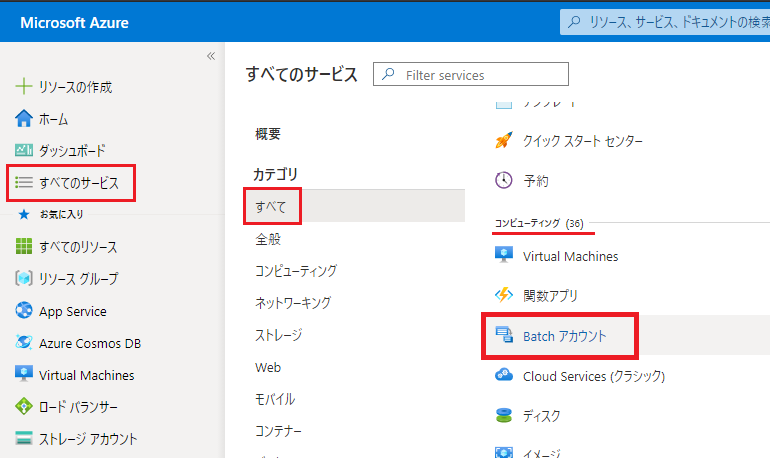This screenshot has height=458, width=770.
Task: Go to ホーム in the sidebar
Action: [x=54, y=119]
